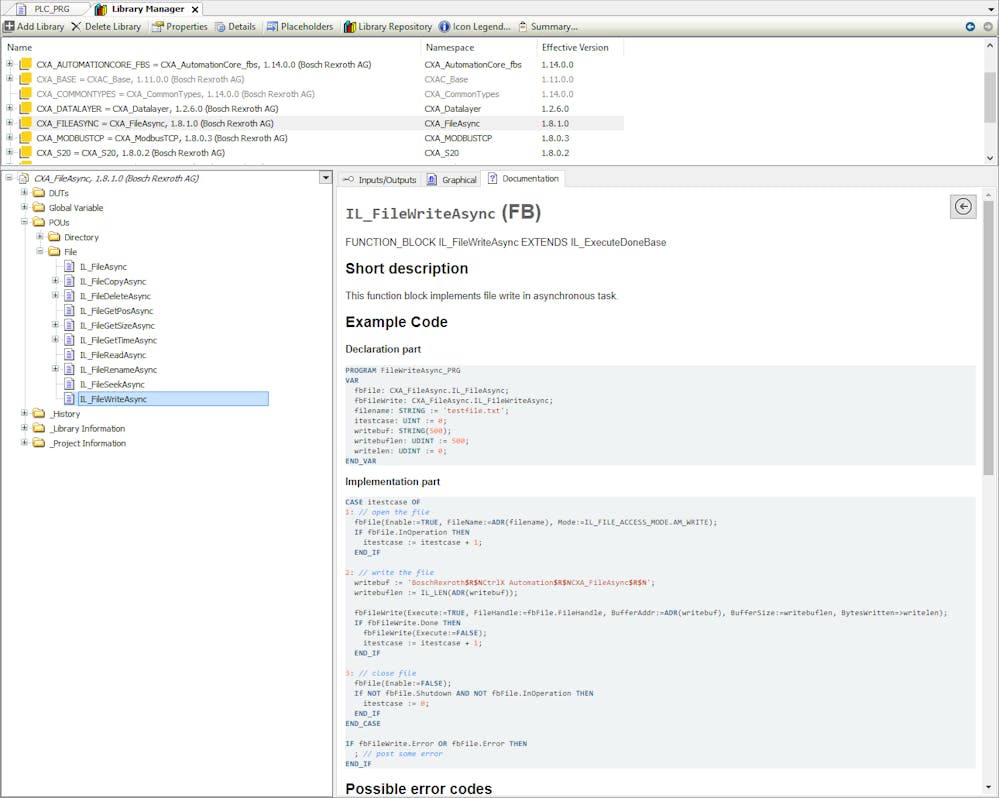Sort library list by Namespace column
This screenshot has width=999, height=798.
(450, 47)
